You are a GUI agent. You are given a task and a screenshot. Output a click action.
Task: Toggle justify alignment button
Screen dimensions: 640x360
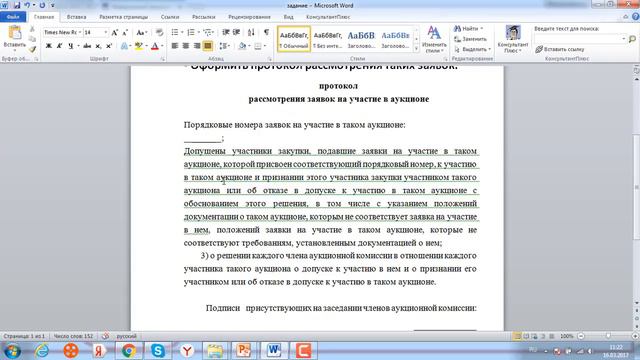point(208,46)
